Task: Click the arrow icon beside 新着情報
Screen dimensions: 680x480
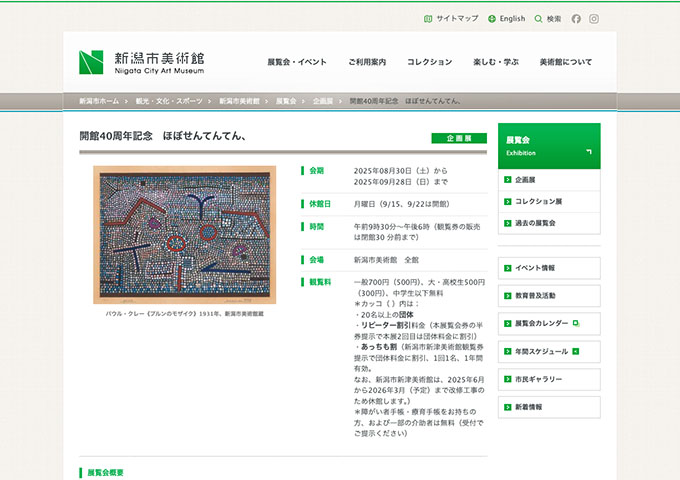Action: [x=508, y=407]
